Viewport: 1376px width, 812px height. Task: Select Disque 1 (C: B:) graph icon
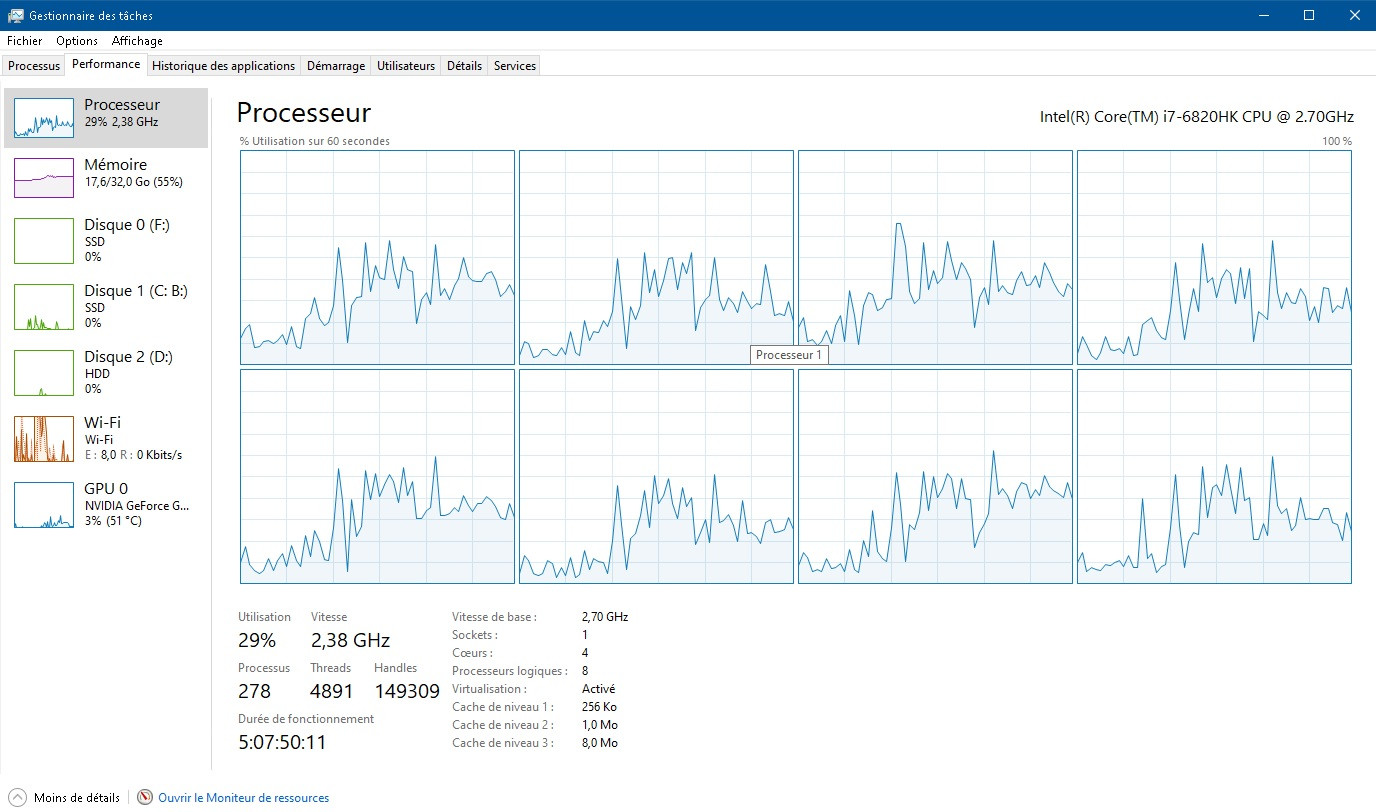[44, 307]
